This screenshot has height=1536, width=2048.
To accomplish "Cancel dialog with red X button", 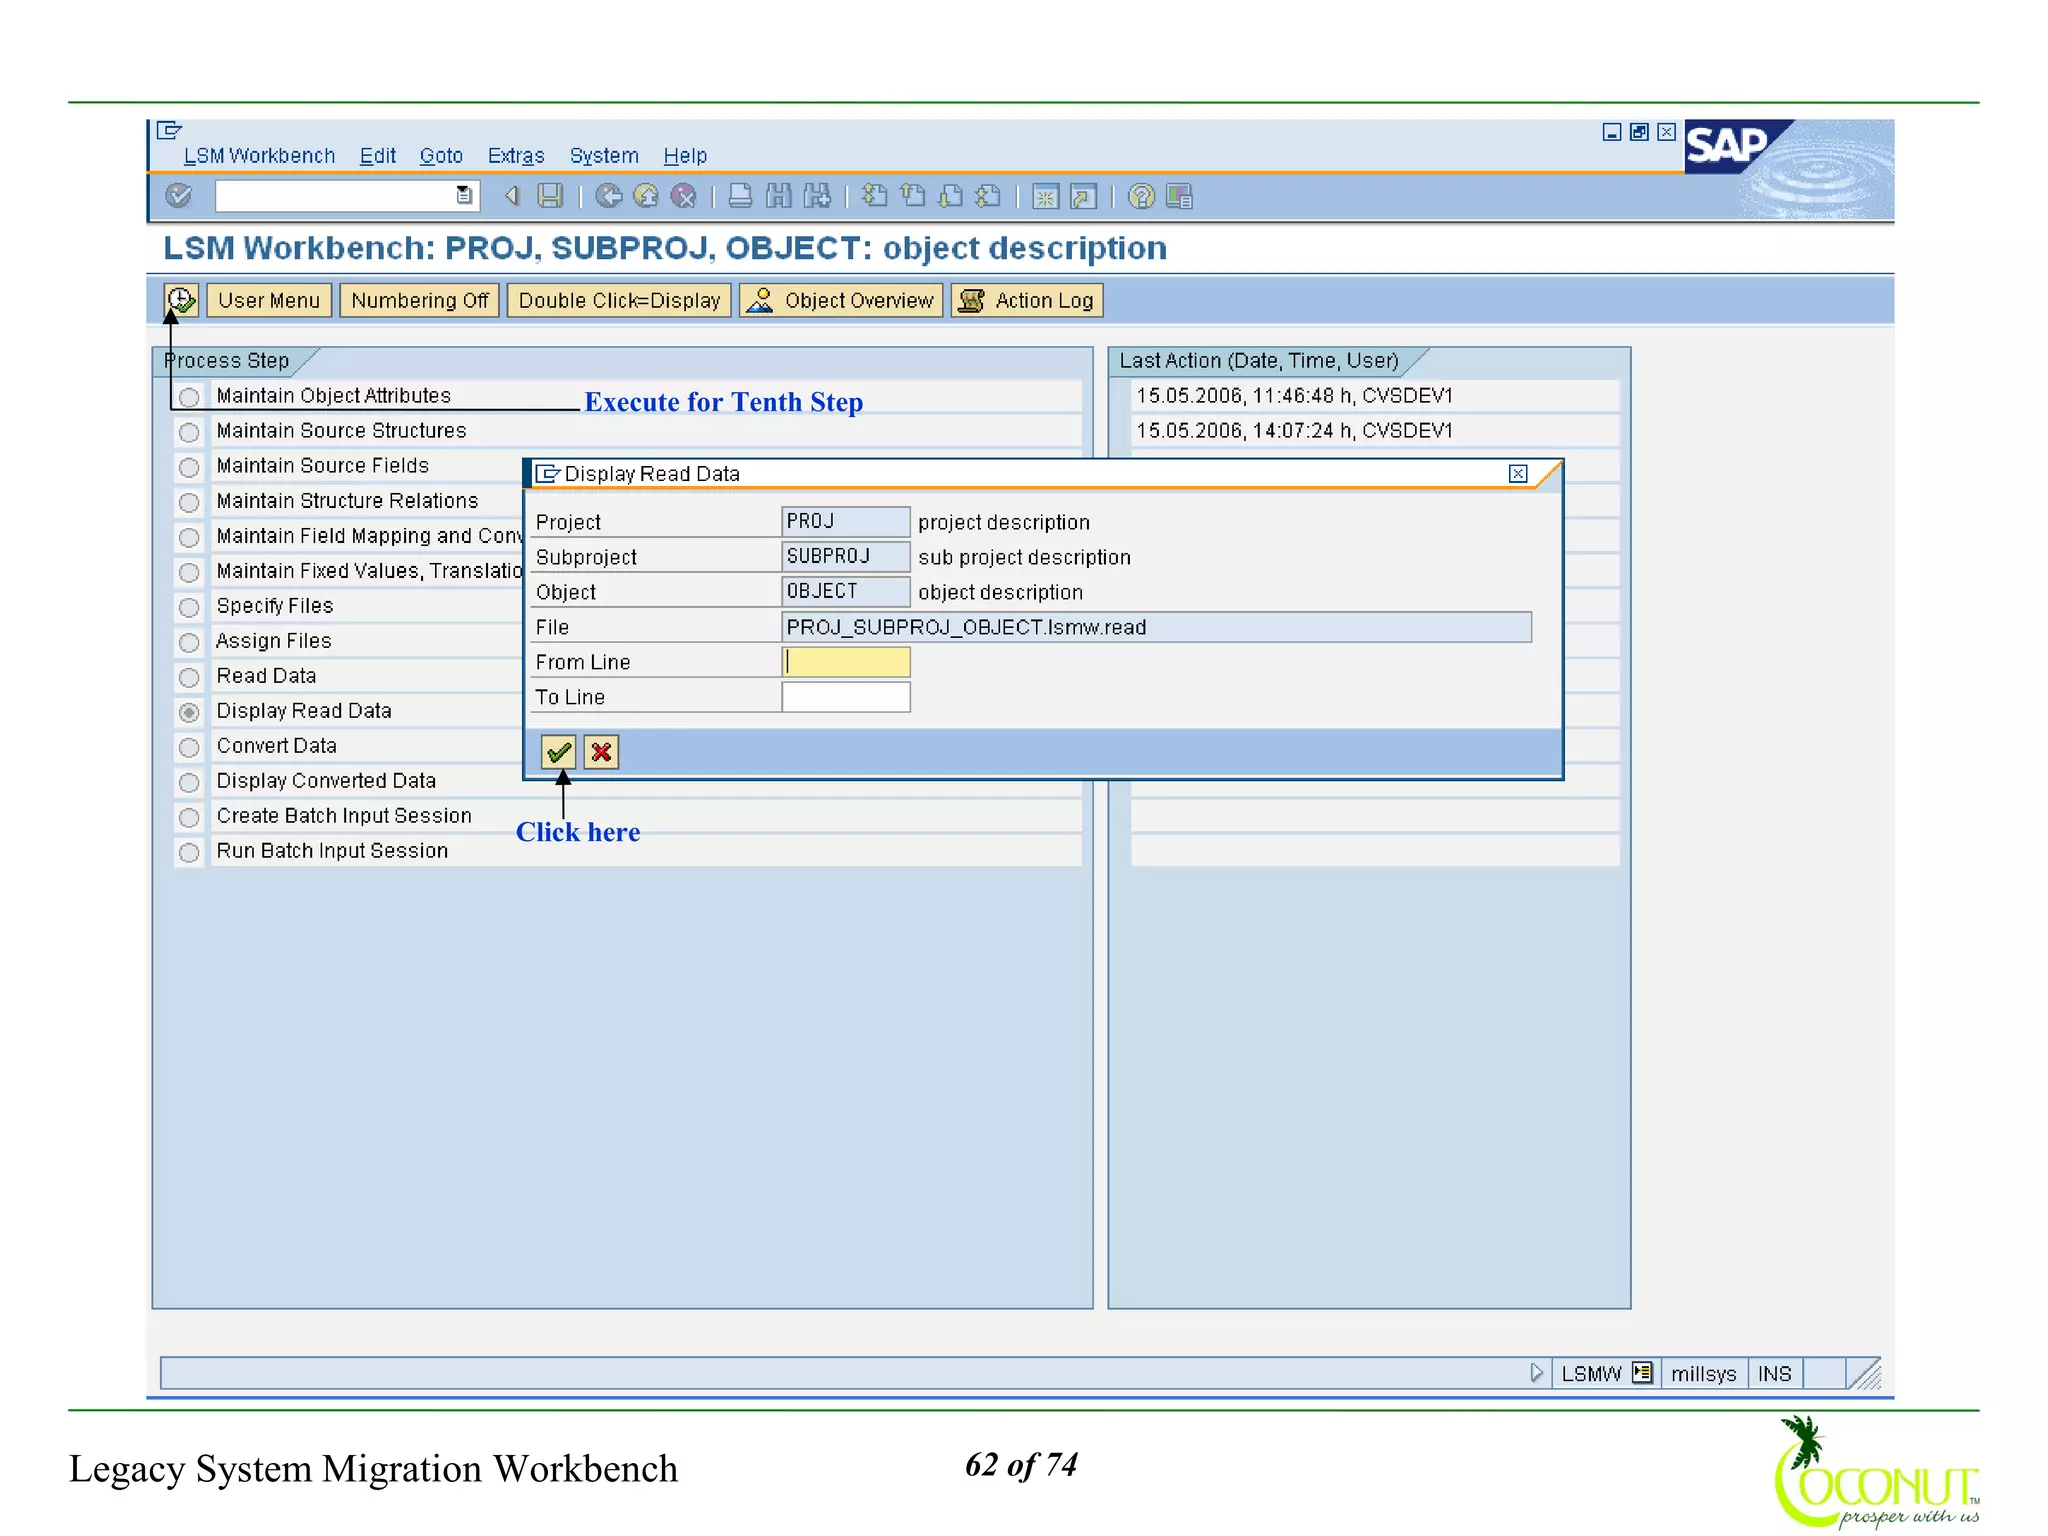I will [601, 752].
